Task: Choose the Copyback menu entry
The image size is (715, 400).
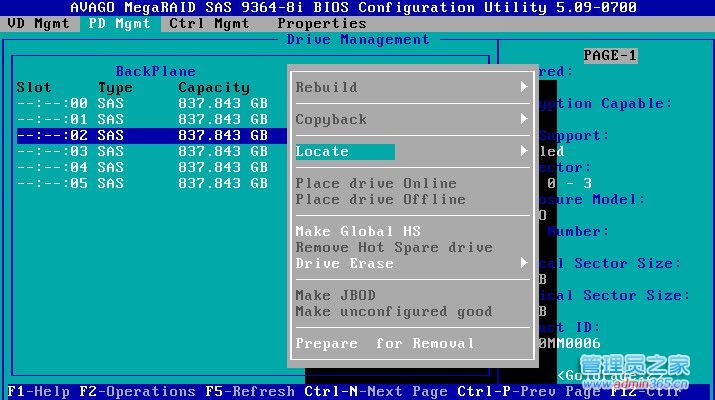Action: click(331, 119)
